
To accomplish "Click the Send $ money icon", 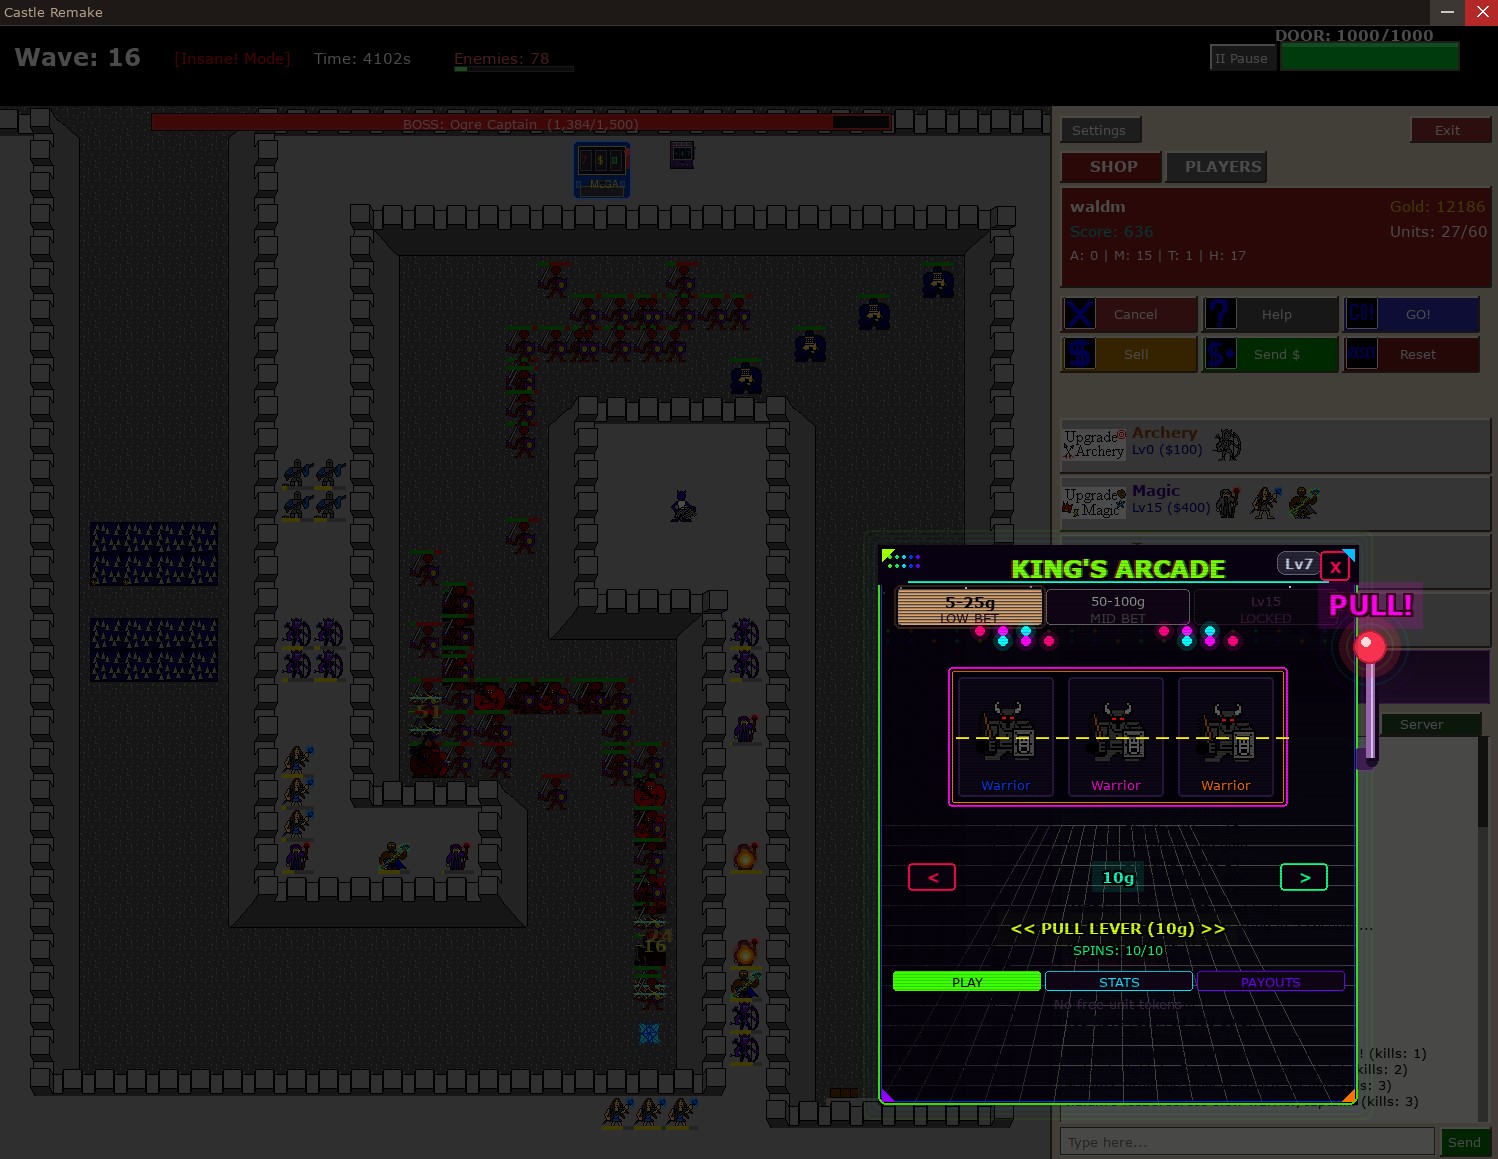I will 1221,354.
